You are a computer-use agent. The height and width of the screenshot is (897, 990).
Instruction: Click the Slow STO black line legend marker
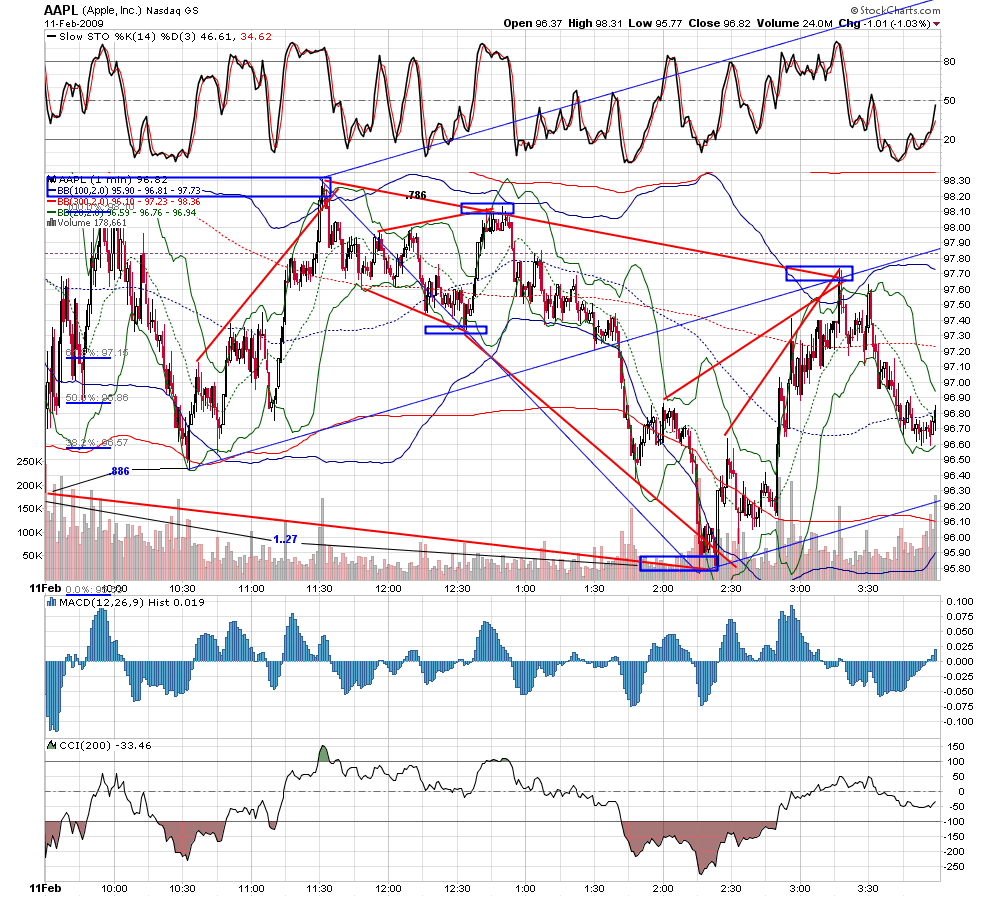(51, 37)
